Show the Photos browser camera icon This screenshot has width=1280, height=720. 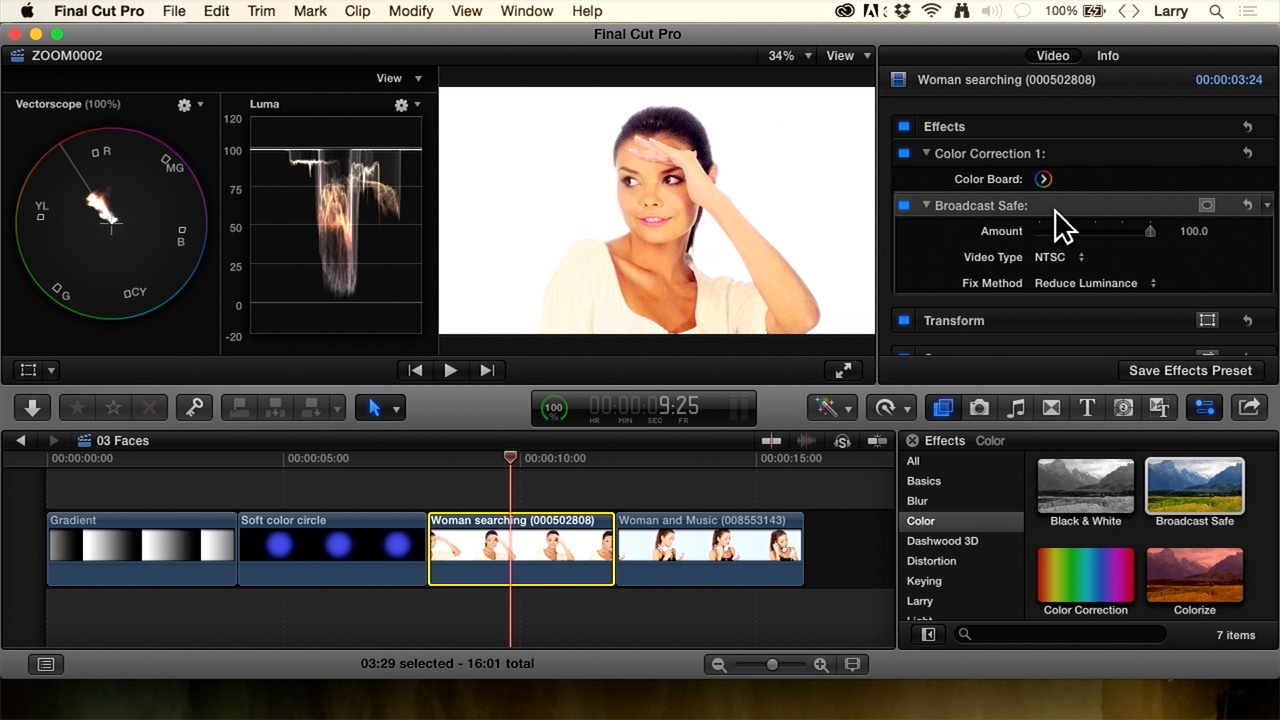[979, 408]
